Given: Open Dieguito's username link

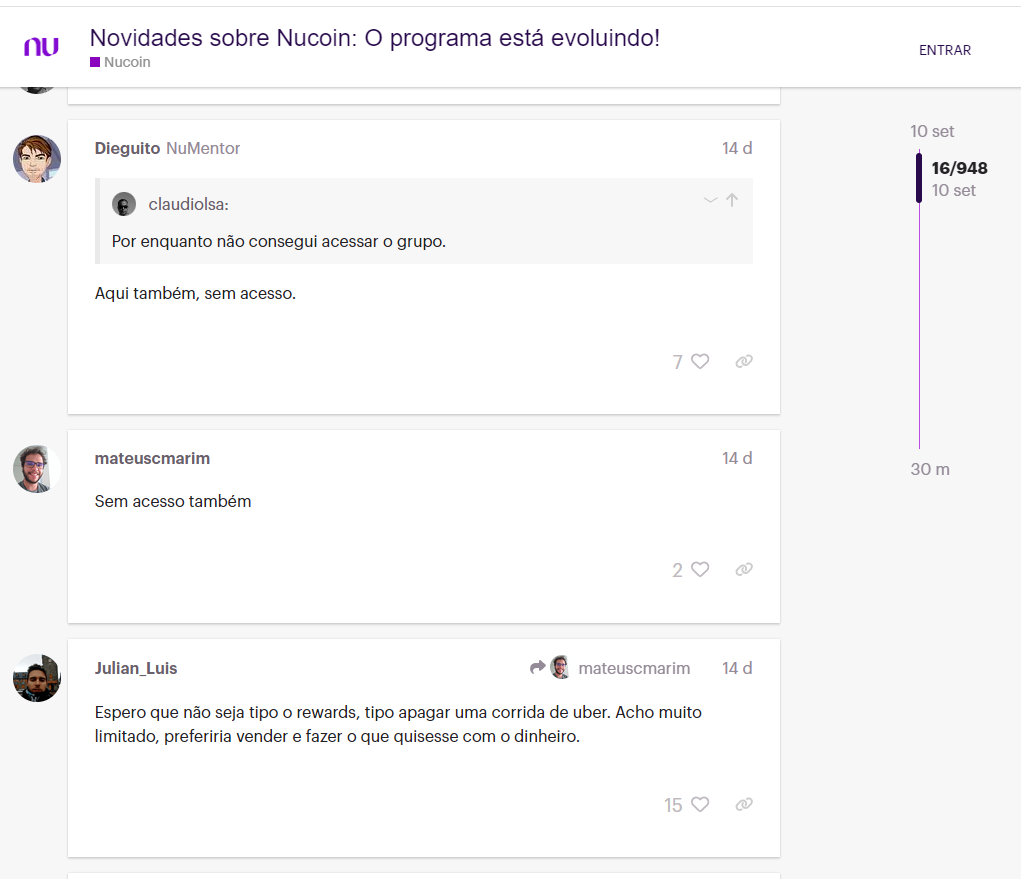Looking at the screenshot, I should point(127,148).
